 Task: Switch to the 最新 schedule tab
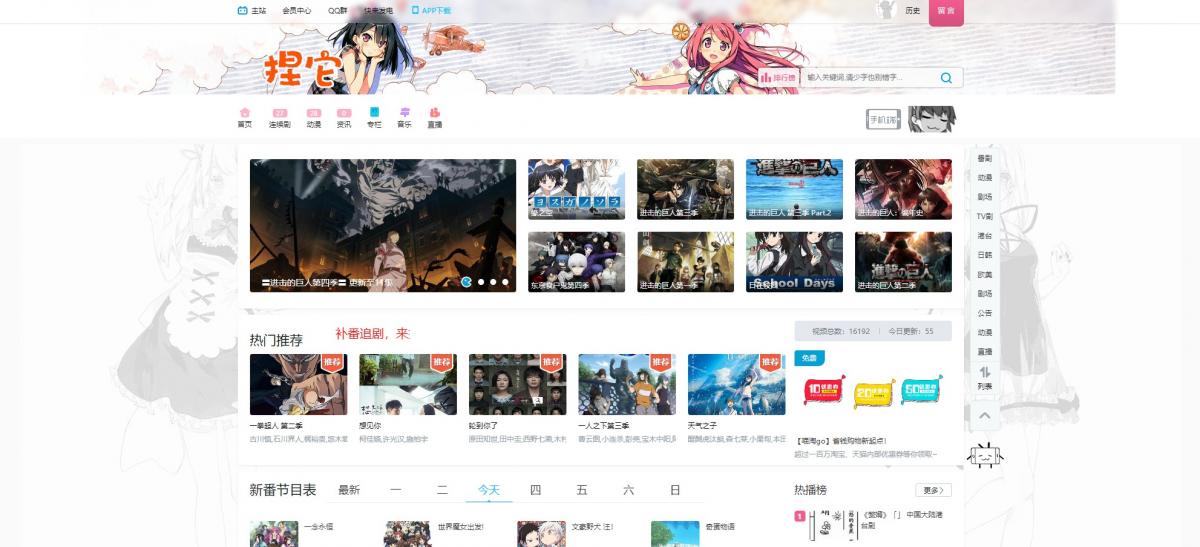tap(349, 490)
